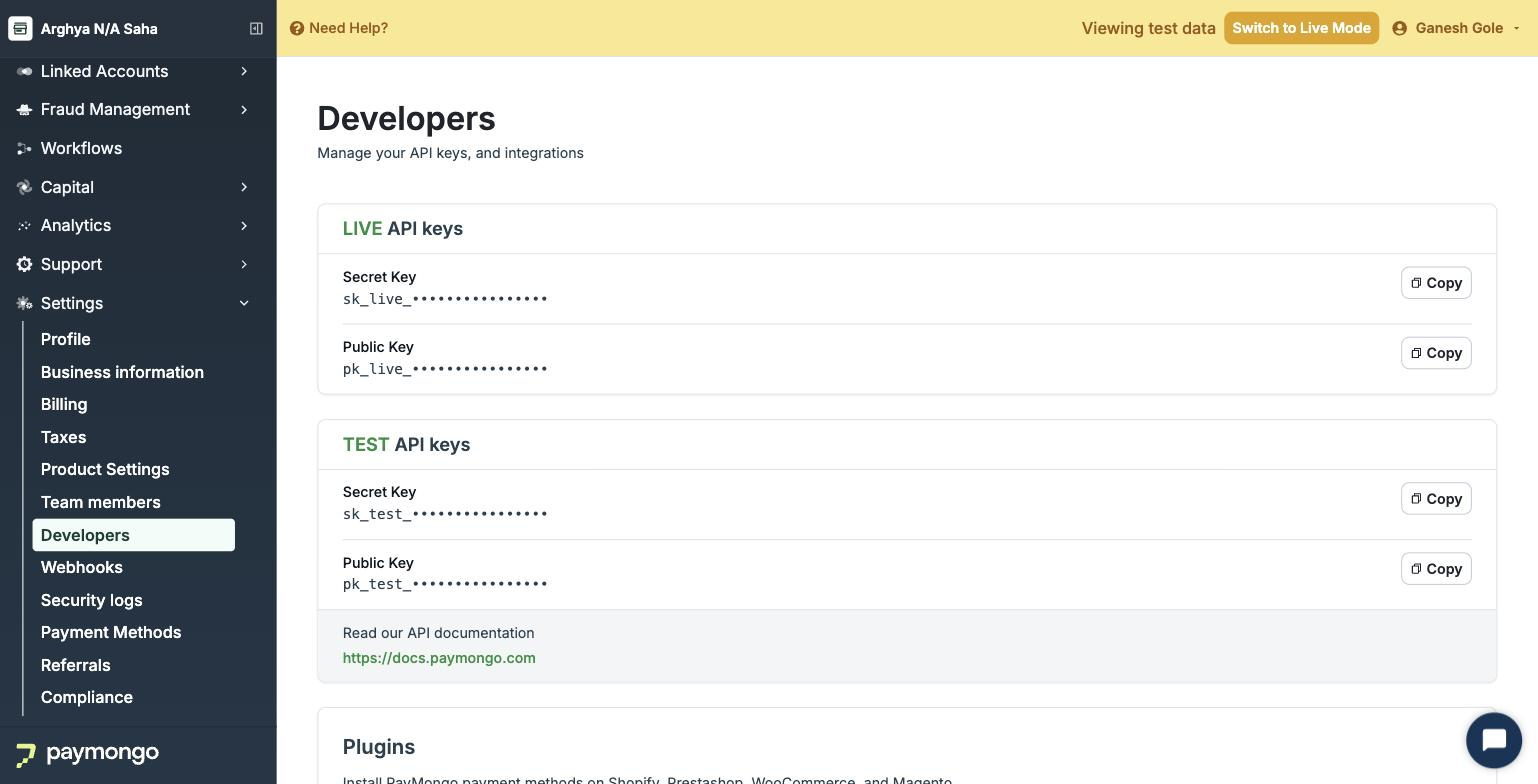The width and height of the screenshot is (1538, 784).
Task: Collapse the sidebar using the panel icon
Action: click(x=256, y=28)
